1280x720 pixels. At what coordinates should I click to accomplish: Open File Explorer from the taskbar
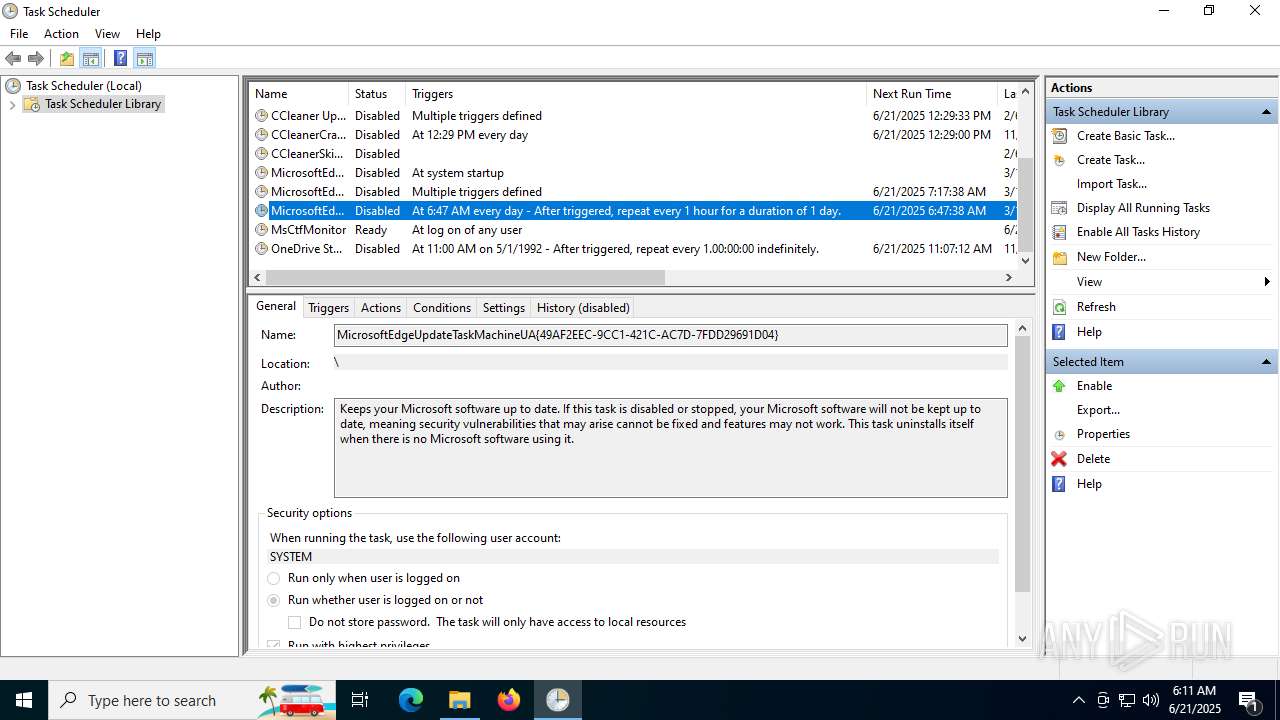tap(459, 700)
